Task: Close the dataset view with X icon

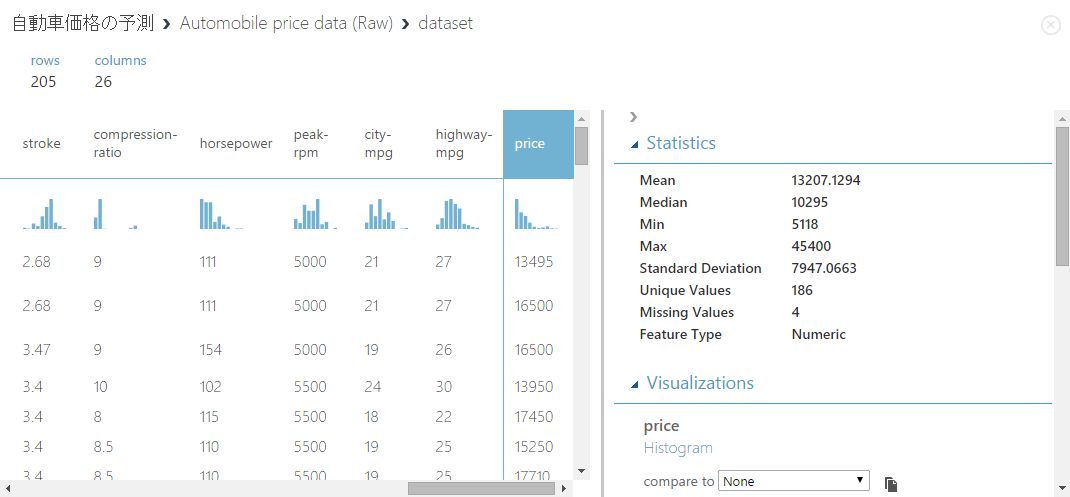Action: 1050,25
